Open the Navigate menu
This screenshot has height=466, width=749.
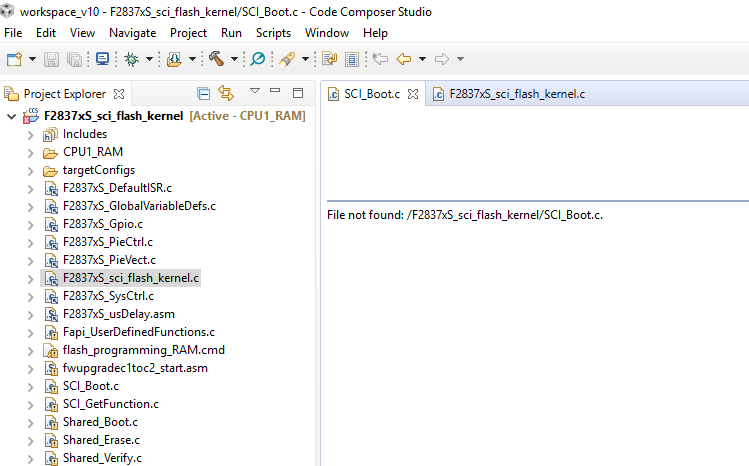point(132,33)
